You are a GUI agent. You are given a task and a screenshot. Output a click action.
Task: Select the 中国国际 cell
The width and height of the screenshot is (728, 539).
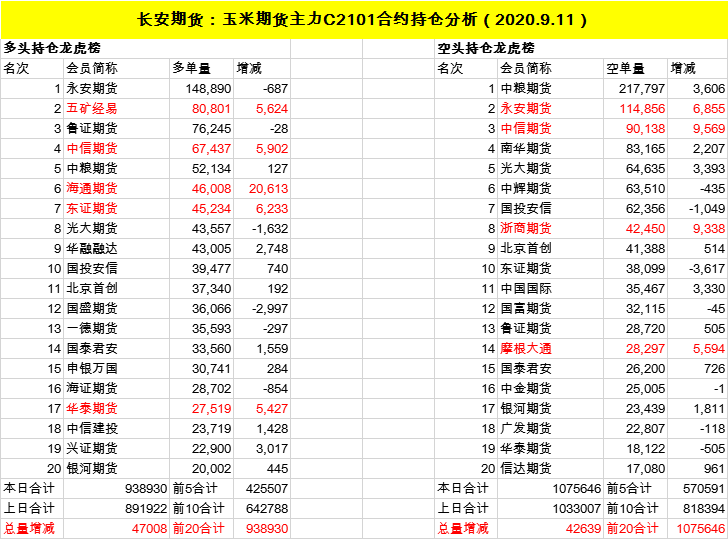pyautogui.click(x=551, y=288)
